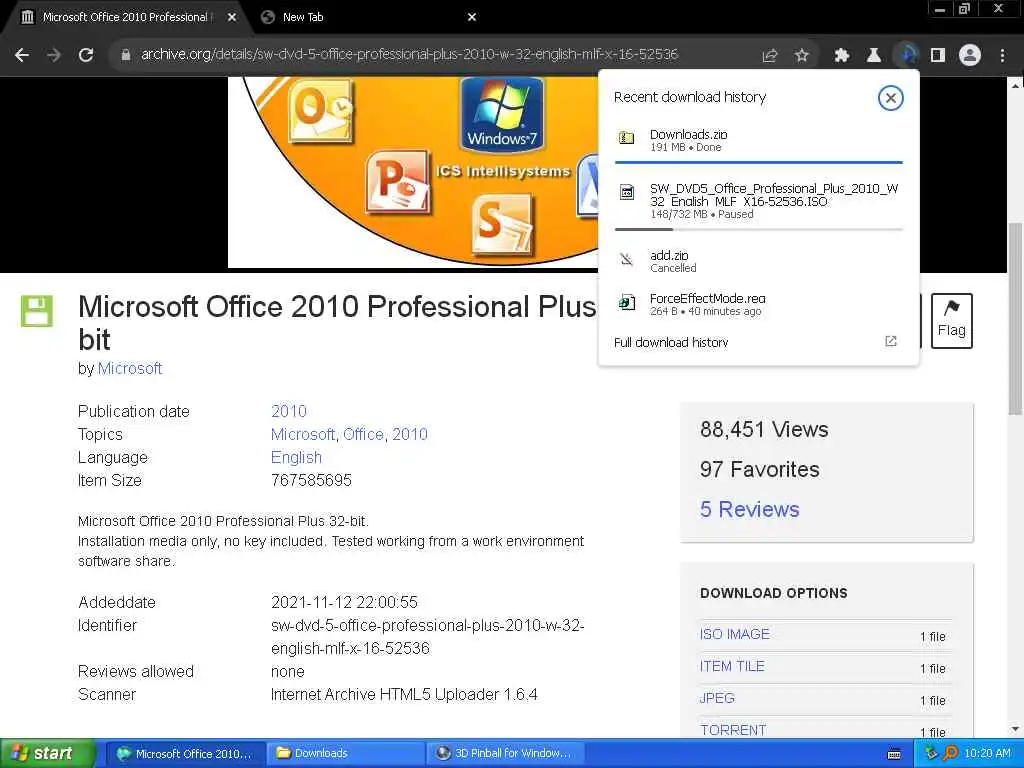Download the JPEG option
The width and height of the screenshot is (1024, 768).
(x=717, y=698)
